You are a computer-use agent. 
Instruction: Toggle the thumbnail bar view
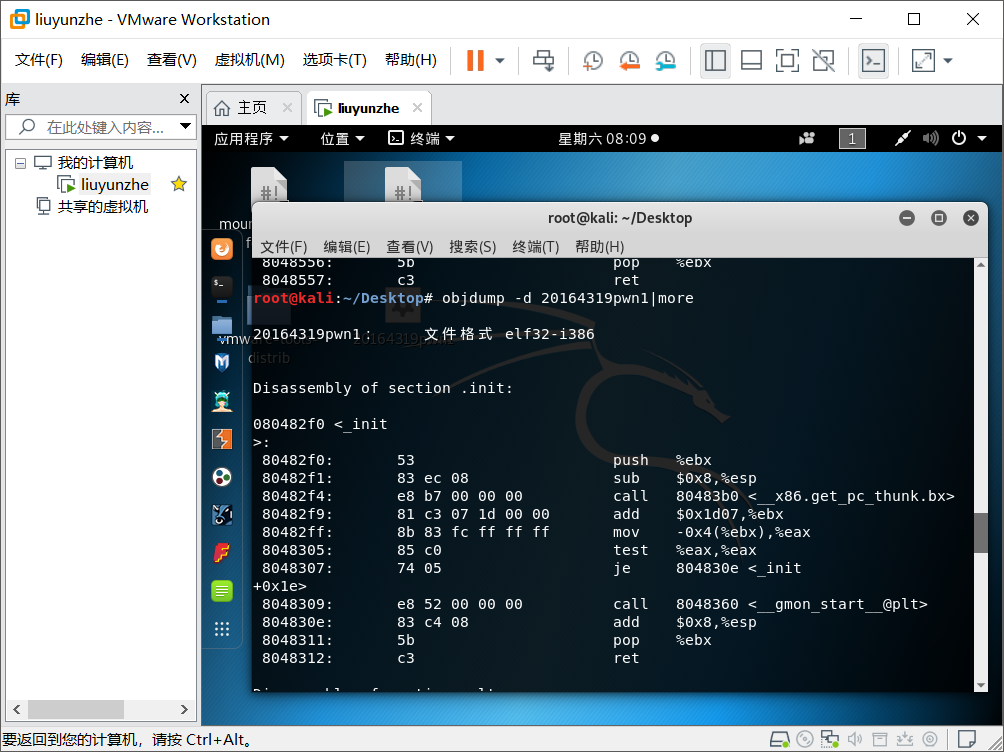point(751,61)
